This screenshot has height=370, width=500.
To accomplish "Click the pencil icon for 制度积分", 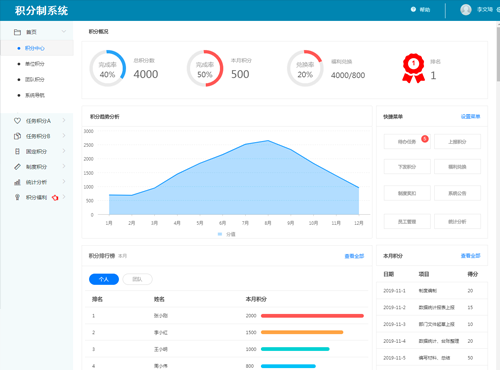I will 17,167.
